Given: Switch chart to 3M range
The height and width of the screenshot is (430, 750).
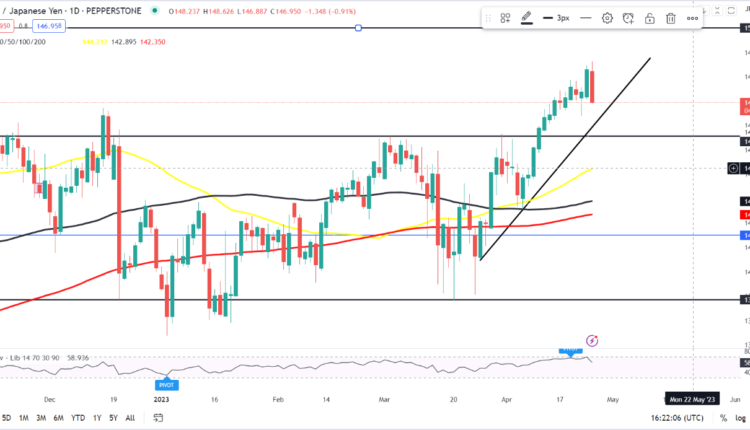Looking at the screenshot, I should point(42,417).
